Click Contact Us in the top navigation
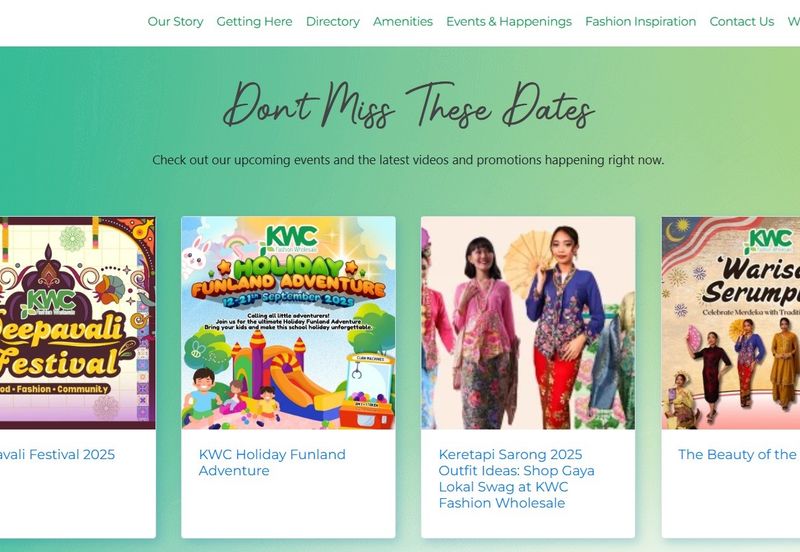 coord(741,21)
